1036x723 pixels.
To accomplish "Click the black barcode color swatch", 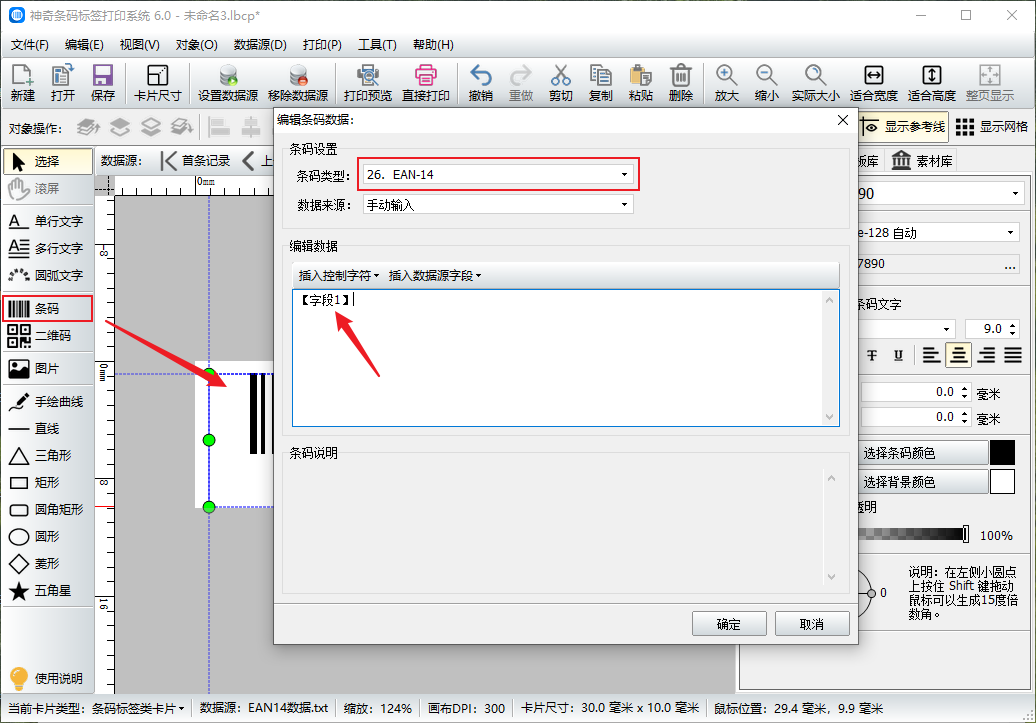I will [1002, 453].
